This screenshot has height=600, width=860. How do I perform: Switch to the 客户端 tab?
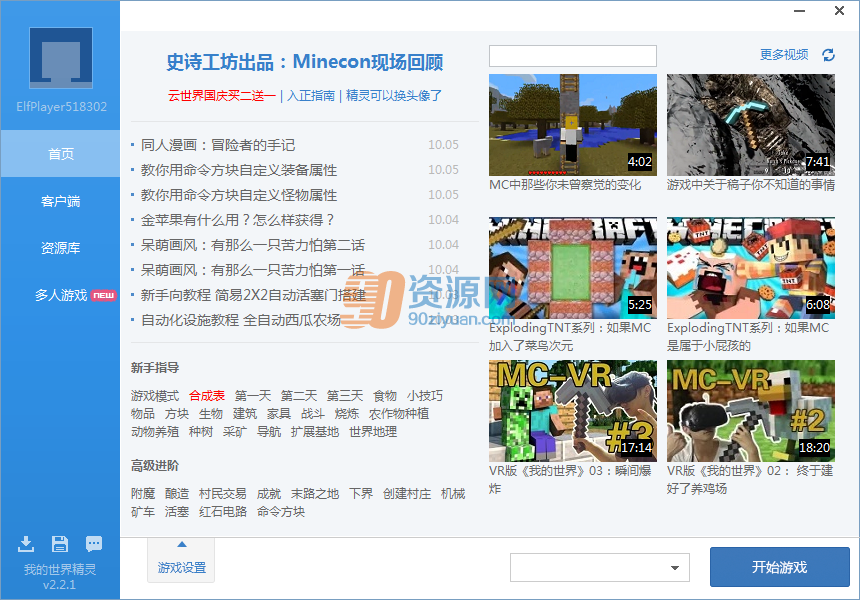[x=60, y=201]
